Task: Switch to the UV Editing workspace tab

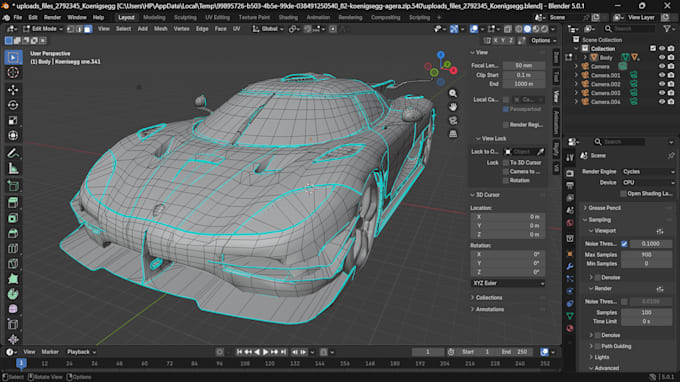Action: click(x=217, y=17)
